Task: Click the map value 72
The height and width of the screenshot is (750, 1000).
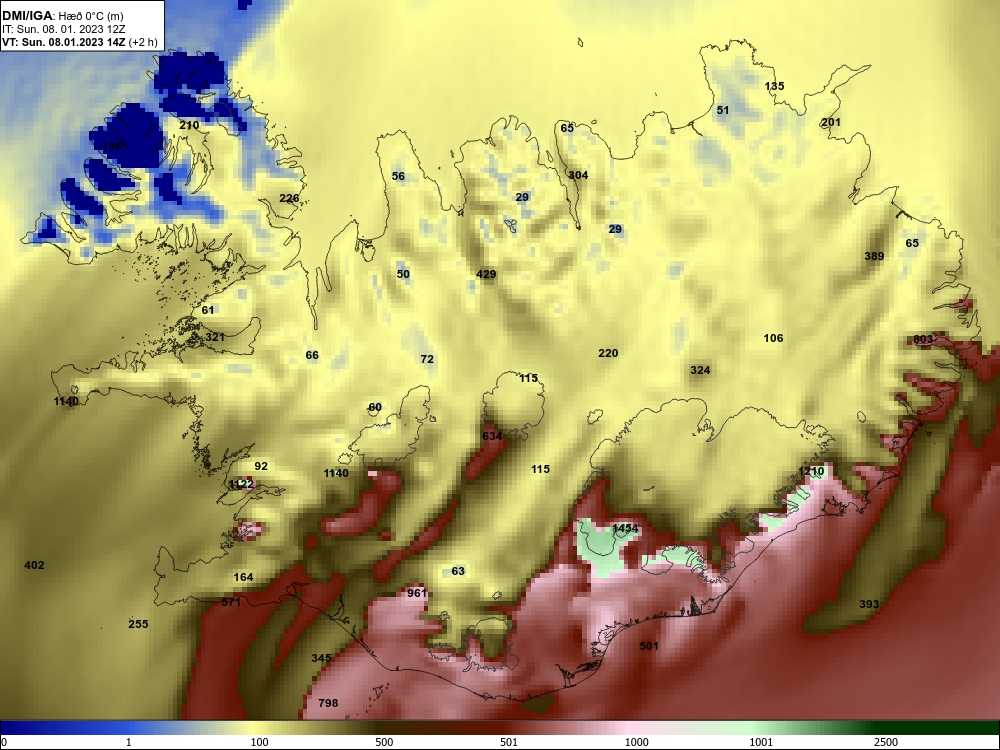Action: coord(427,359)
